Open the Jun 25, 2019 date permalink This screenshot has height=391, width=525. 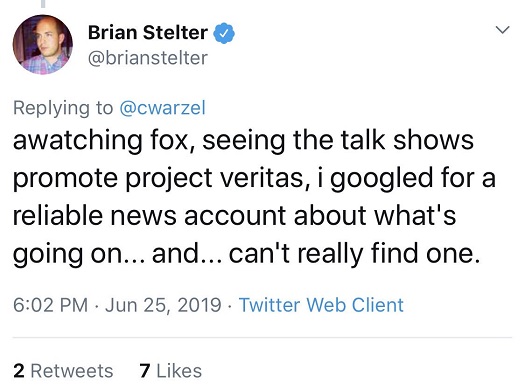(x=163, y=305)
